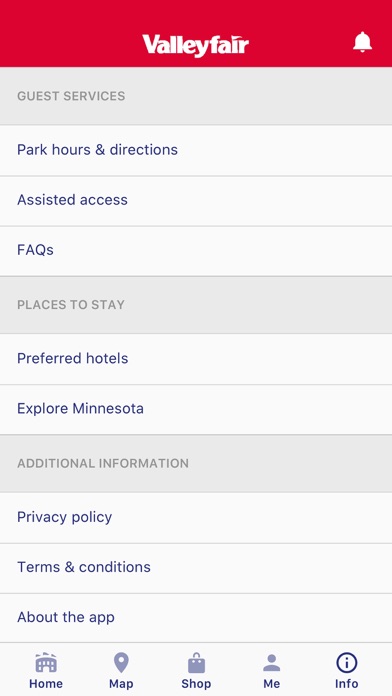Image resolution: width=392 pixels, height=696 pixels.
Task: Open the Home castle icon
Action: coord(46,663)
